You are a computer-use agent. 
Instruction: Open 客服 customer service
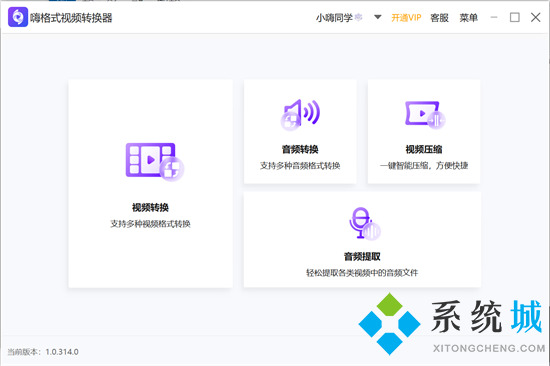click(x=439, y=18)
